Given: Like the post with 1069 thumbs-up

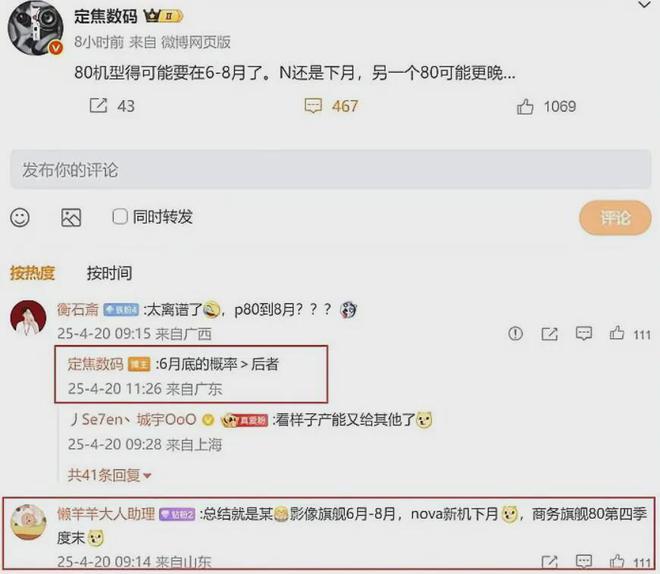Looking at the screenshot, I should [525, 106].
